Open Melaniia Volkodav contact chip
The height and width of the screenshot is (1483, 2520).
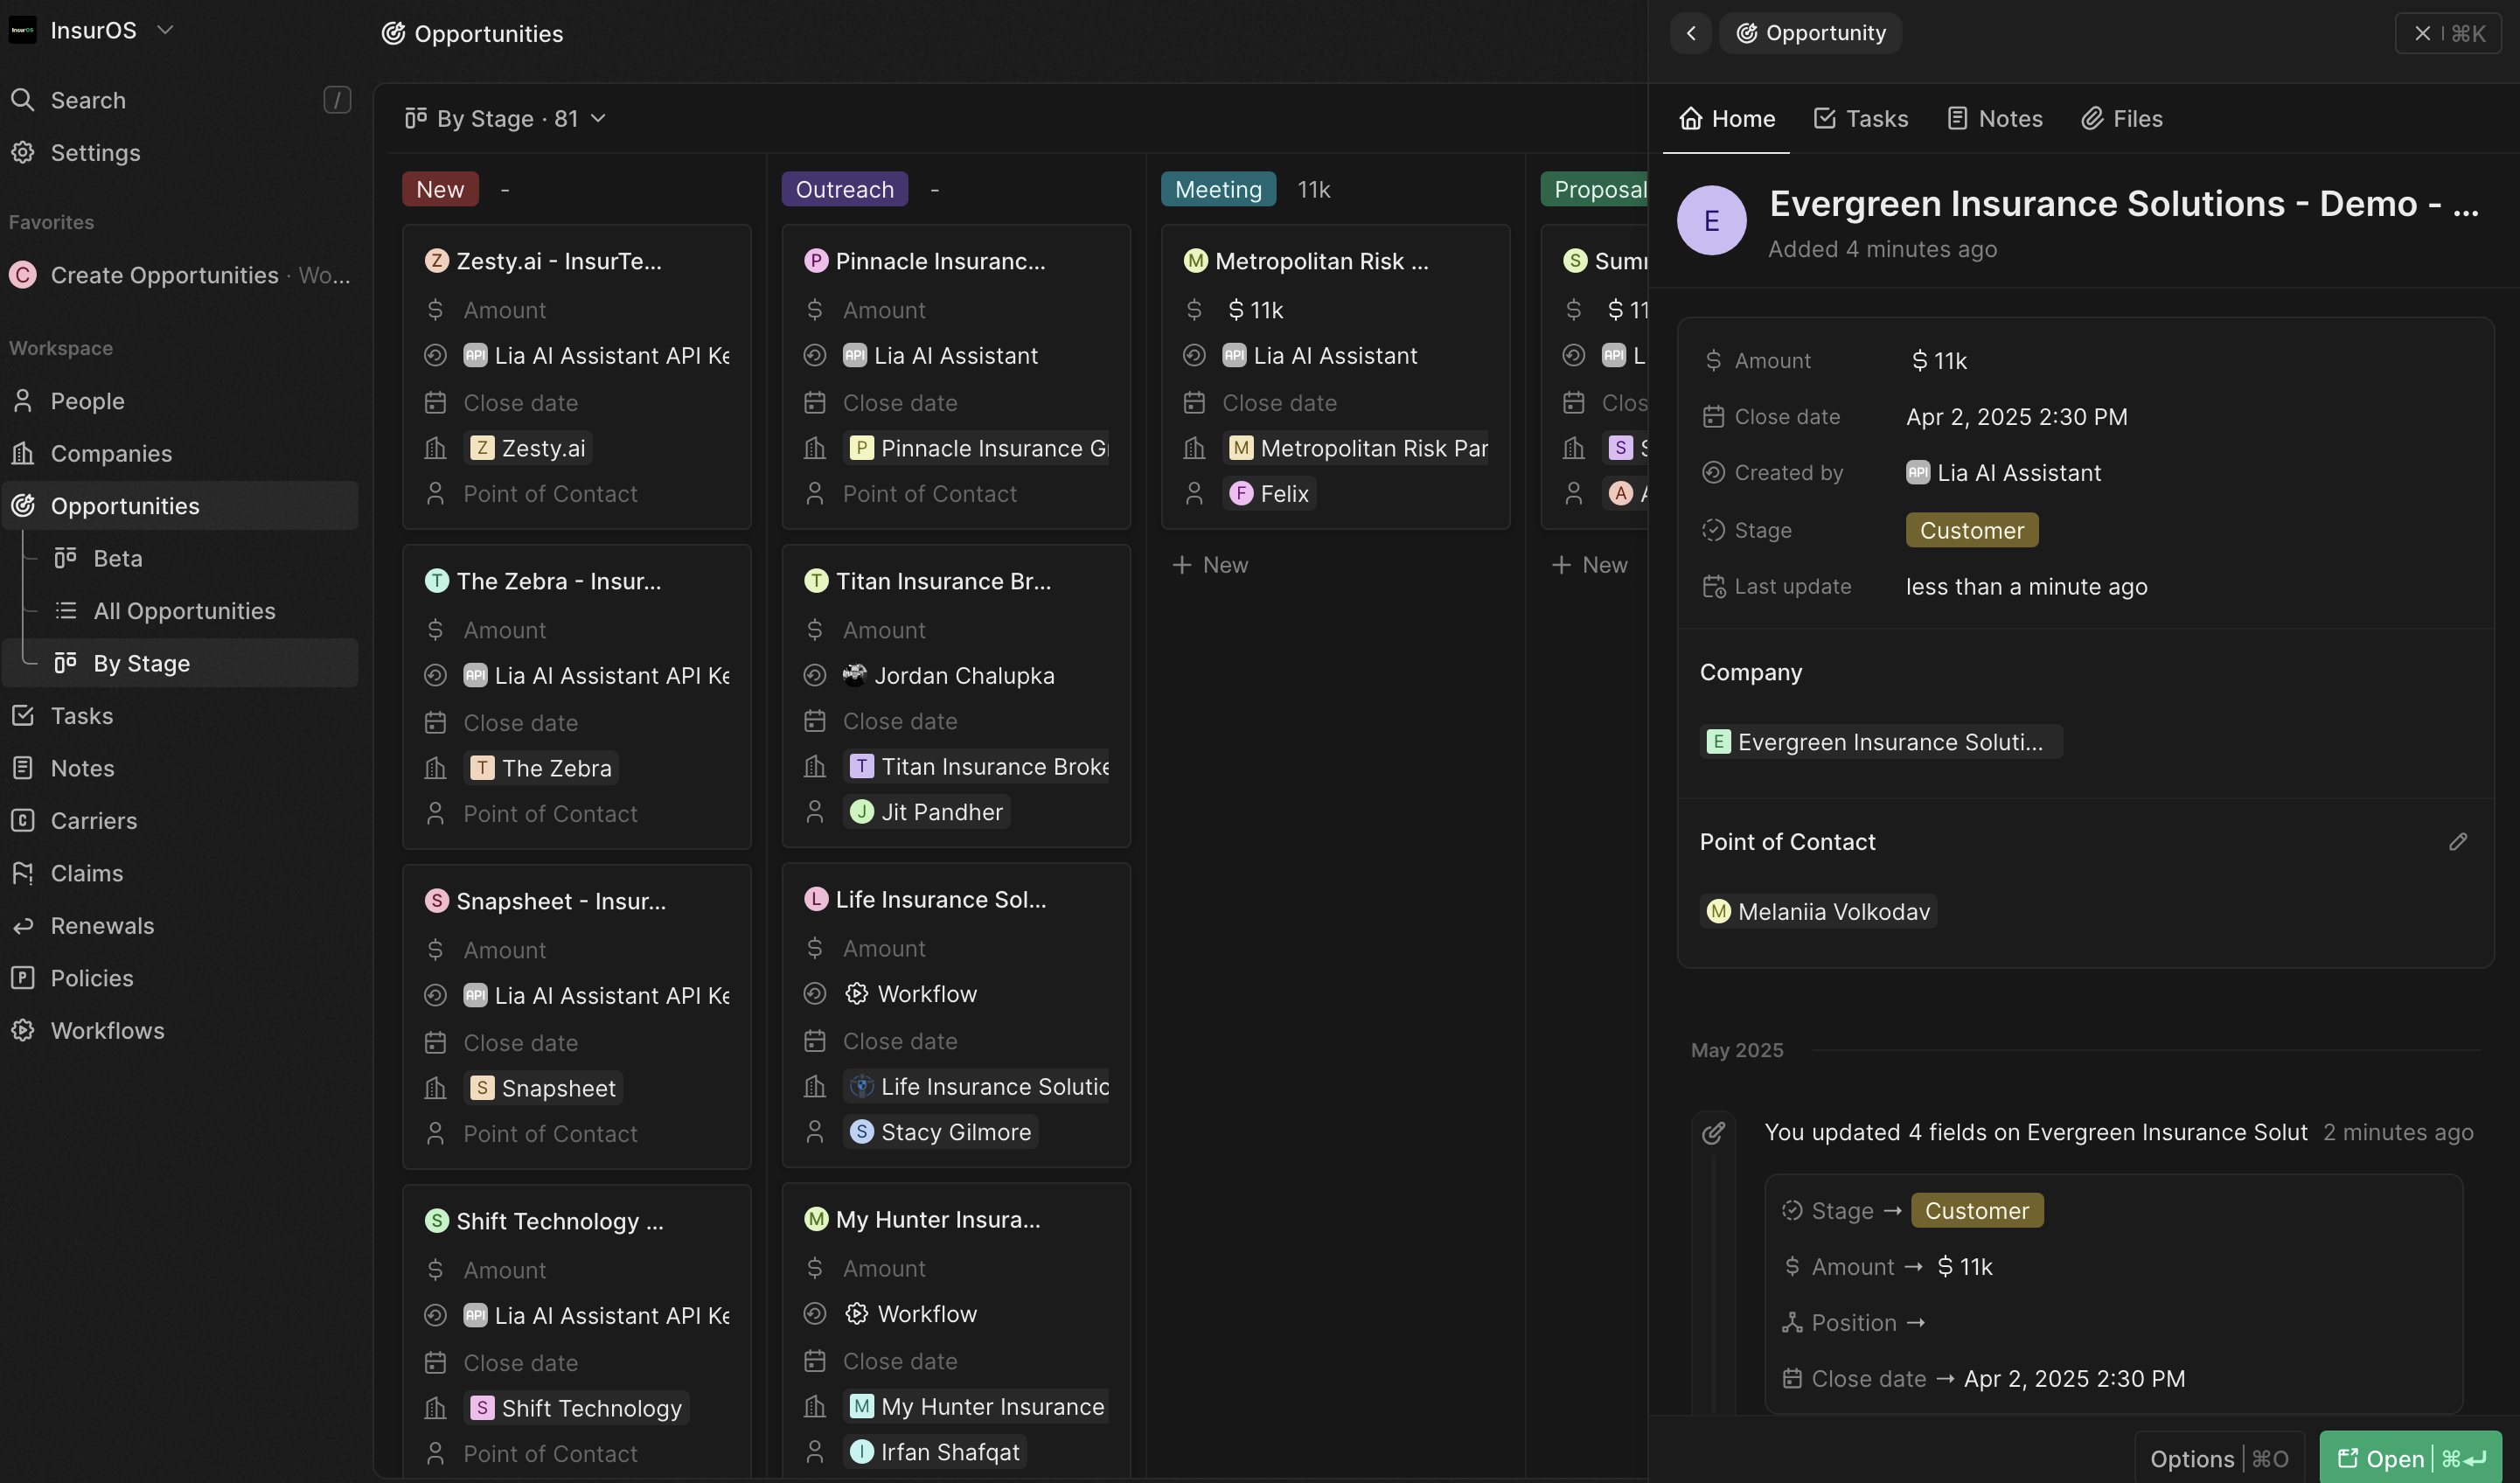click(x=1818, y=912)
